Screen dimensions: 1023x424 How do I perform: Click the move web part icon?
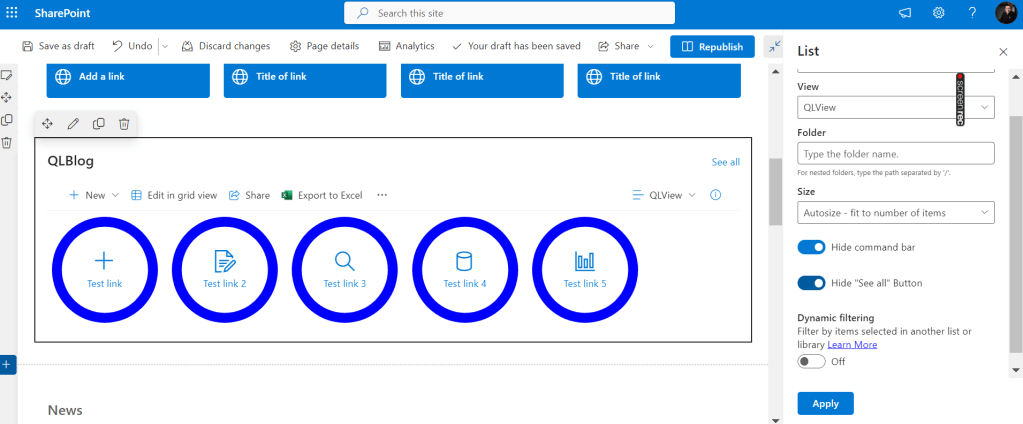pyautogui.click(x=47, y=124)
